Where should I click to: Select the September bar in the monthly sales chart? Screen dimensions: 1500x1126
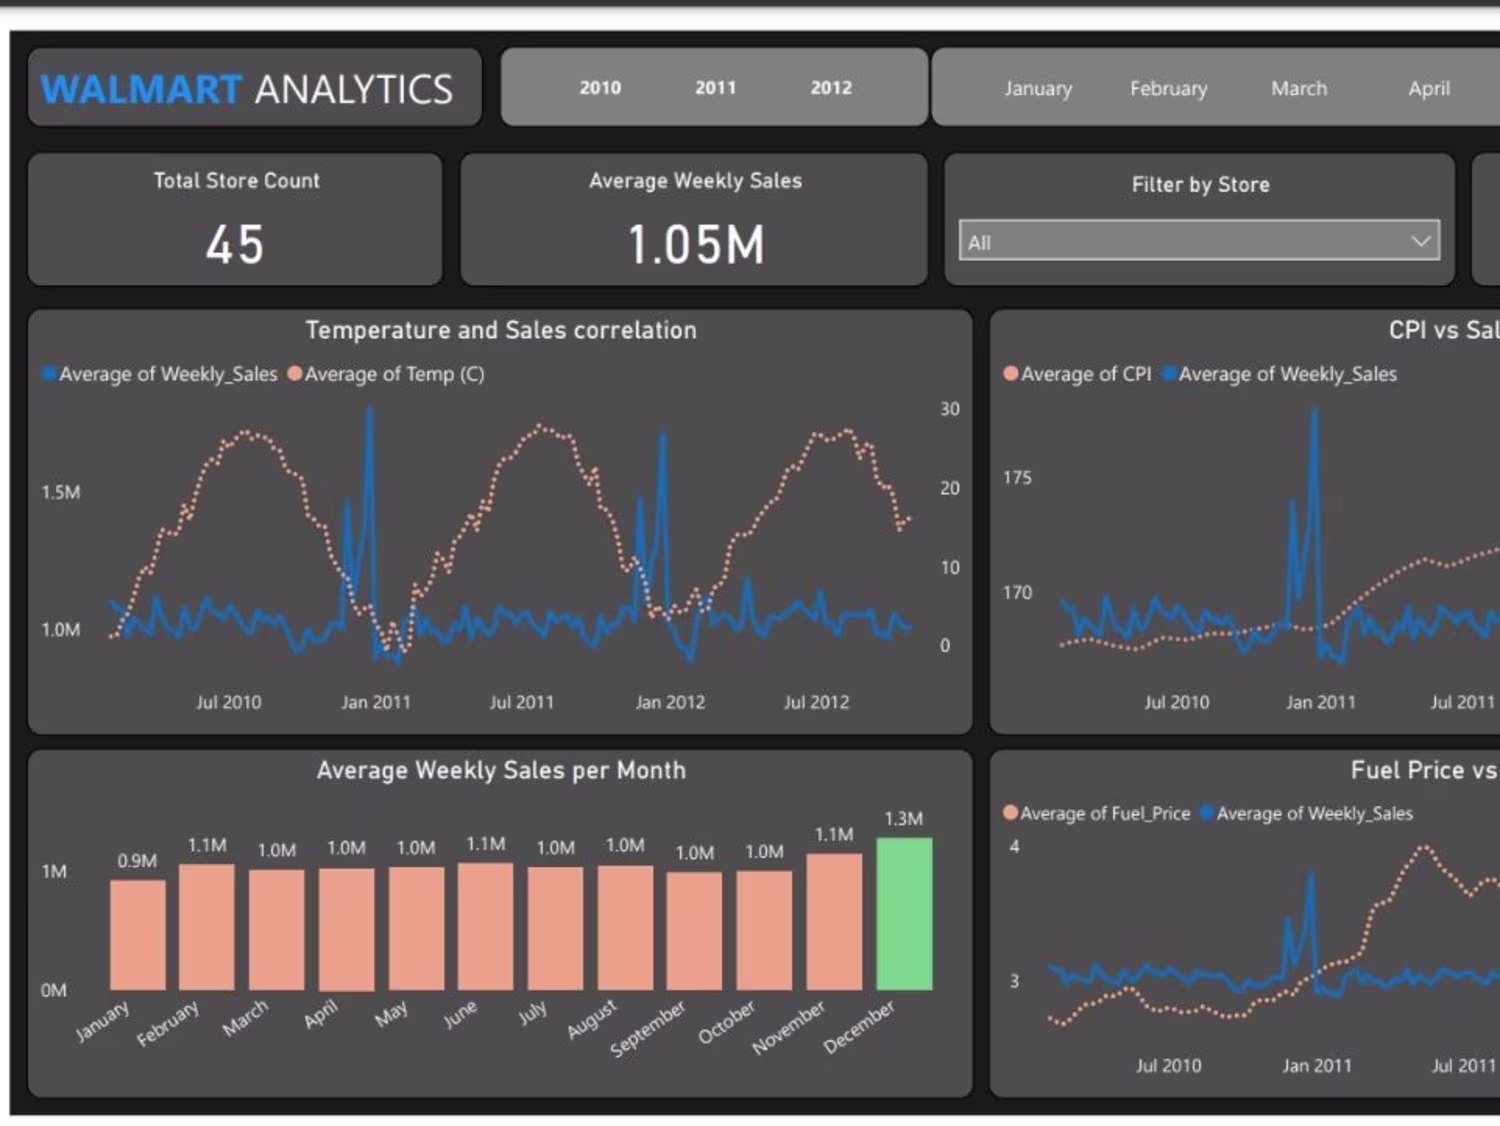coord(695,931)
